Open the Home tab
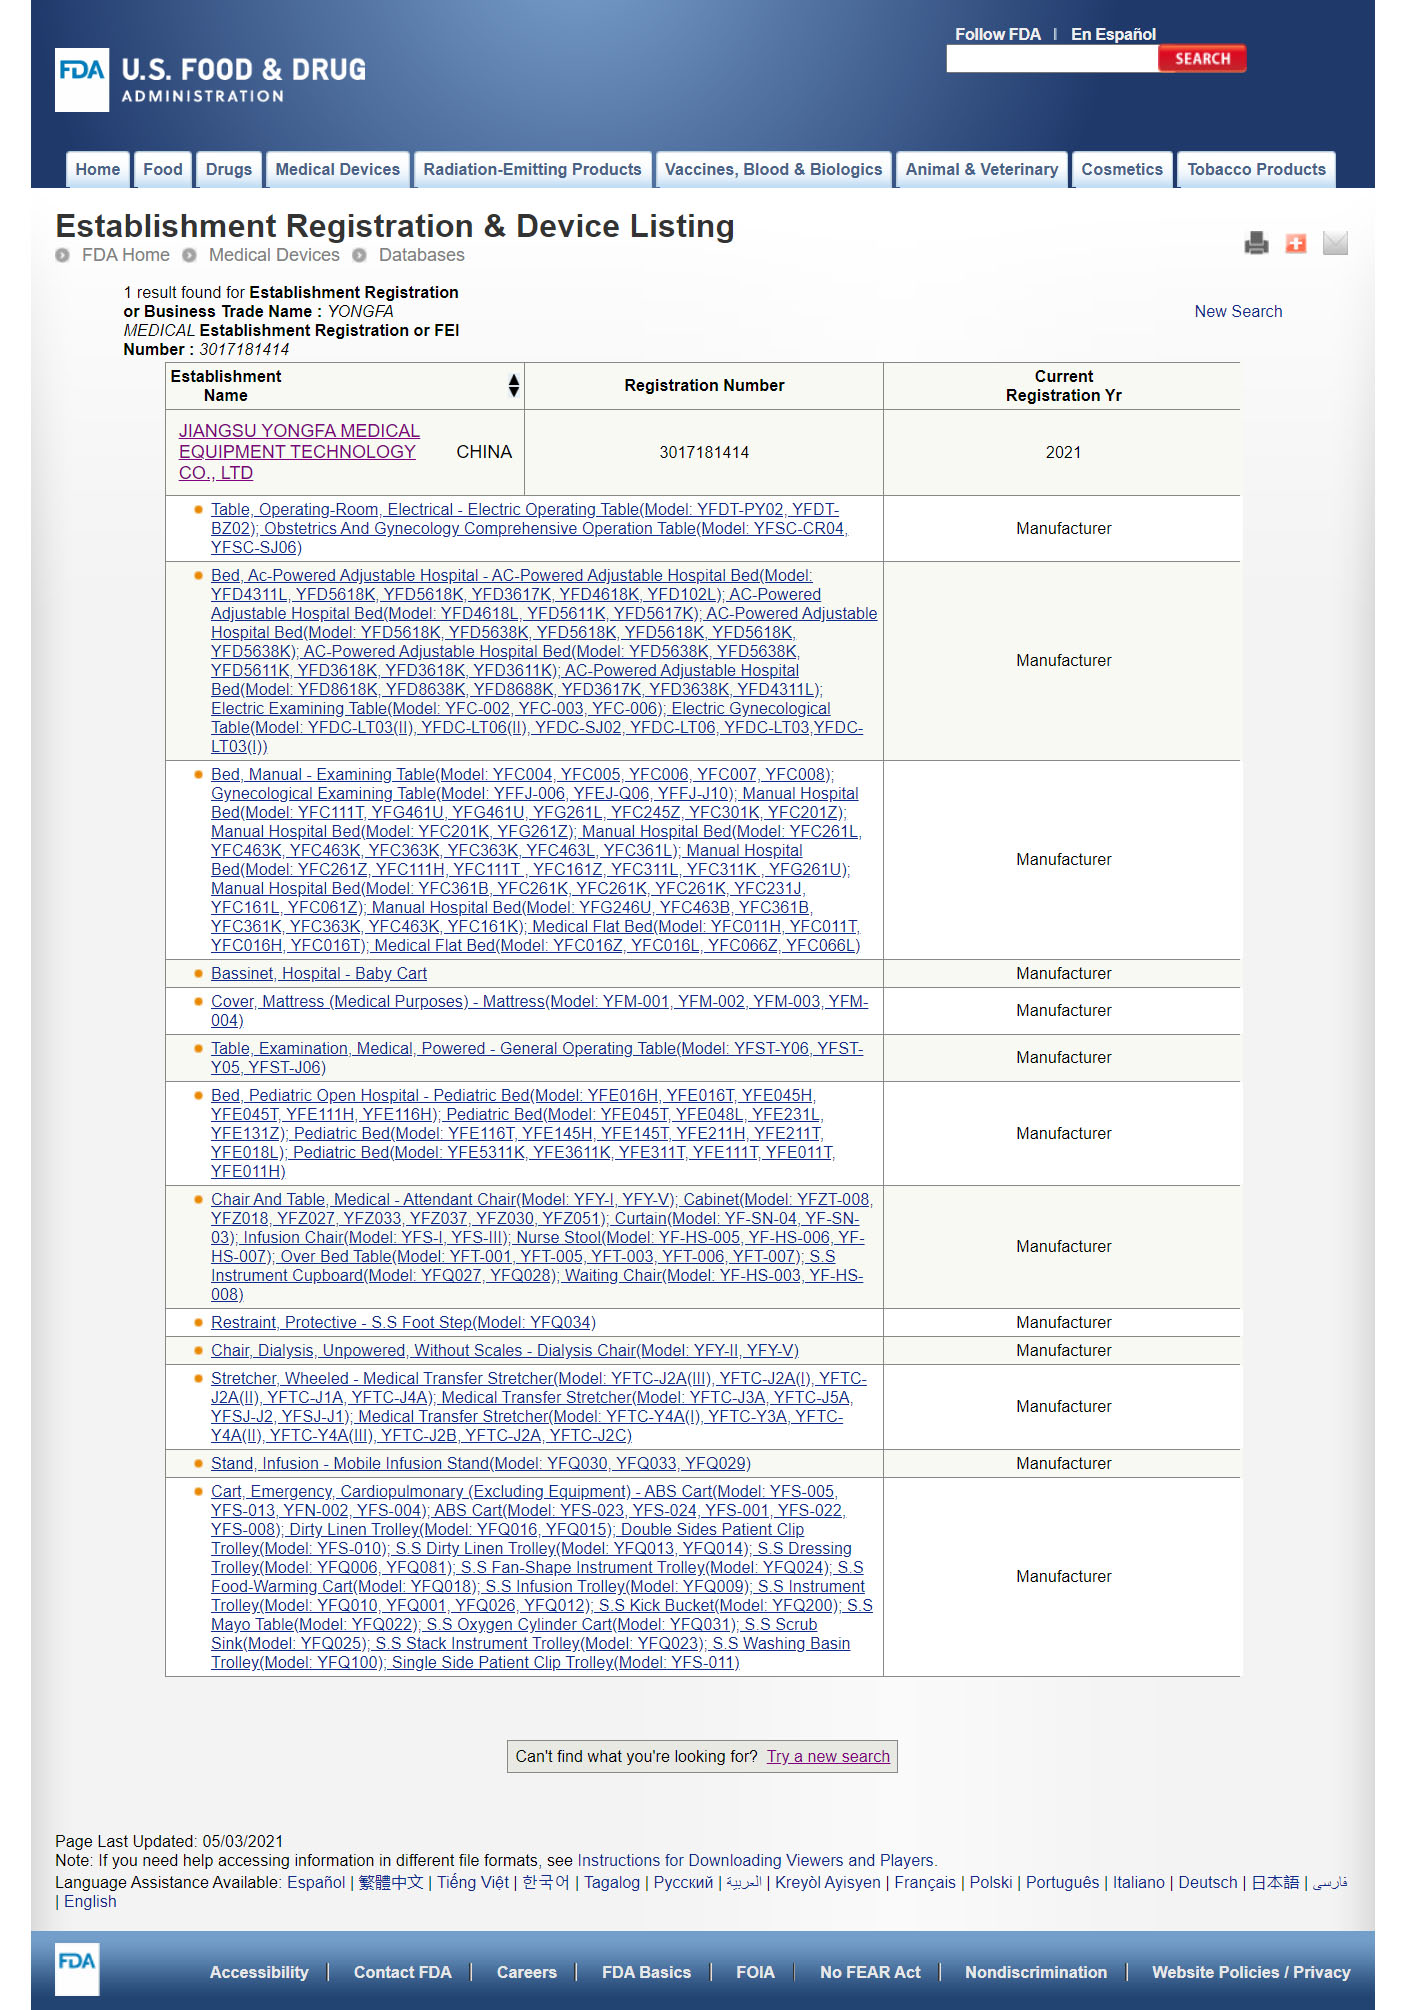This screenshot has width=1407, height=2010. tap(98, 169)
